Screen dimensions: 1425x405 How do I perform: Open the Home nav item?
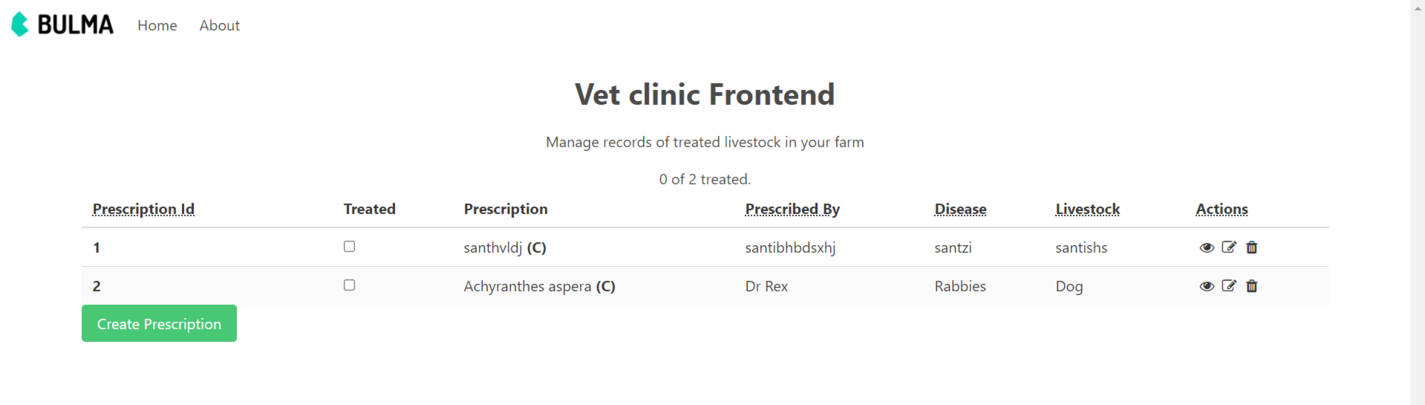click(157, 26)
